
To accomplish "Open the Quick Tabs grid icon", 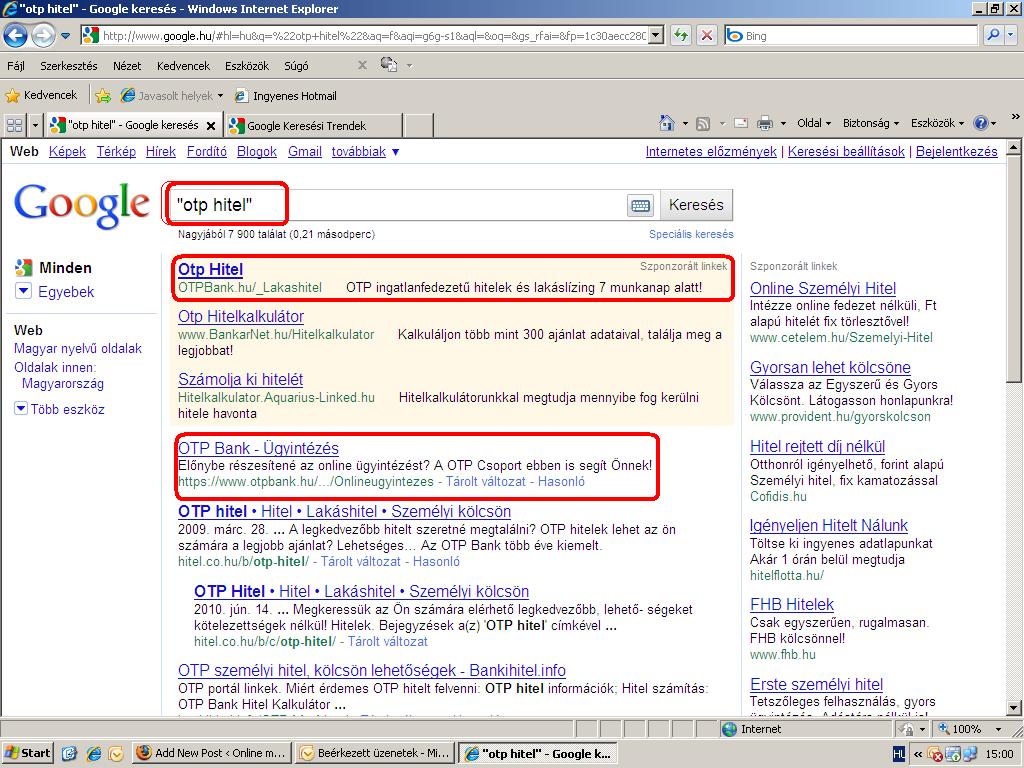I will pyautogui.click(x=14, y=125).
